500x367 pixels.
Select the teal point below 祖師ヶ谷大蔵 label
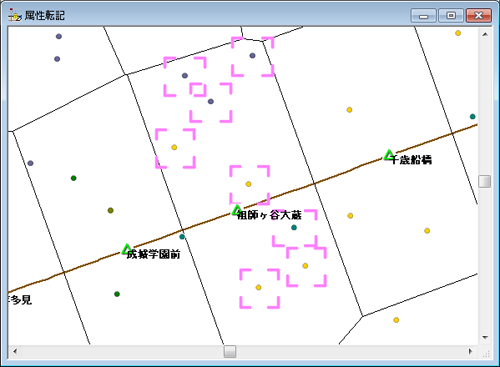tap(294, 228)
